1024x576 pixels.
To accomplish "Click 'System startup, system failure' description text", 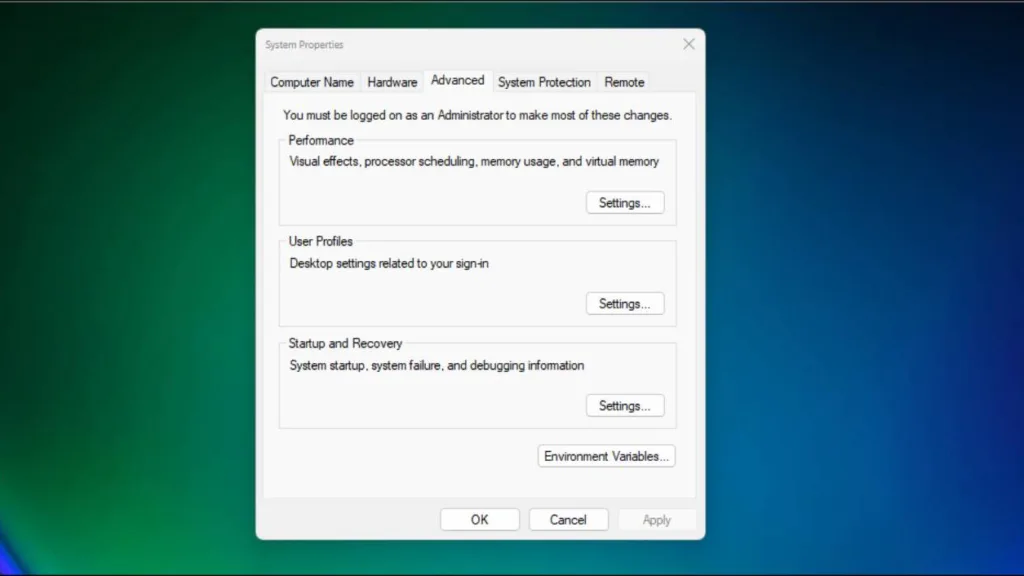I will (x=436, y=365).
